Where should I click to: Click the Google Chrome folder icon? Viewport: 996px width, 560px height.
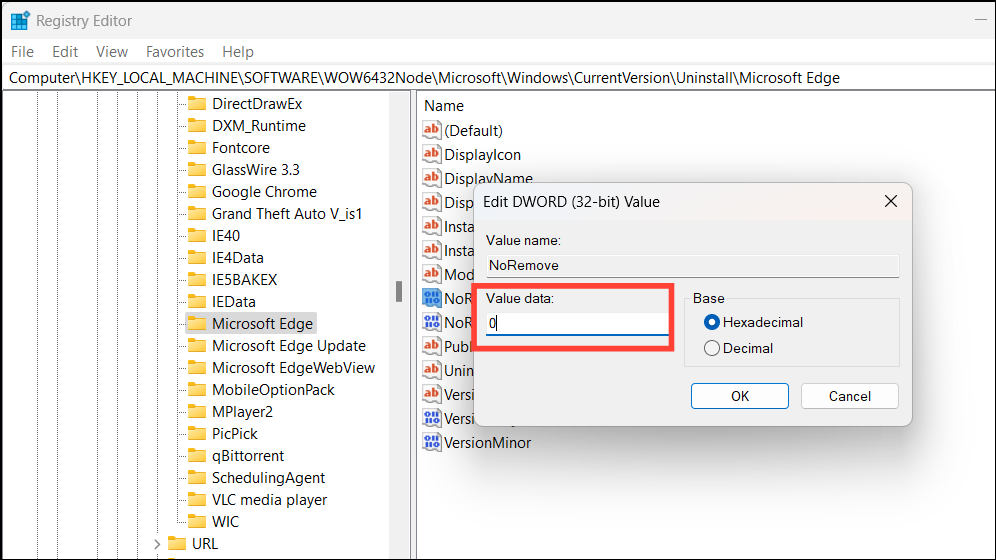tap(197, 192)
